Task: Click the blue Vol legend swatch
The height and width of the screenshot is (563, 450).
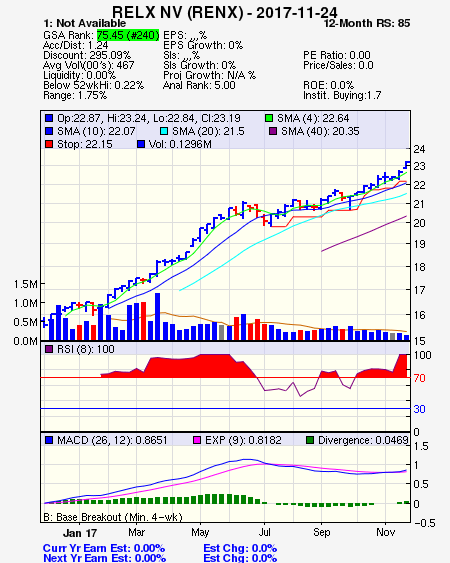Action: click(x=141, y=144)
